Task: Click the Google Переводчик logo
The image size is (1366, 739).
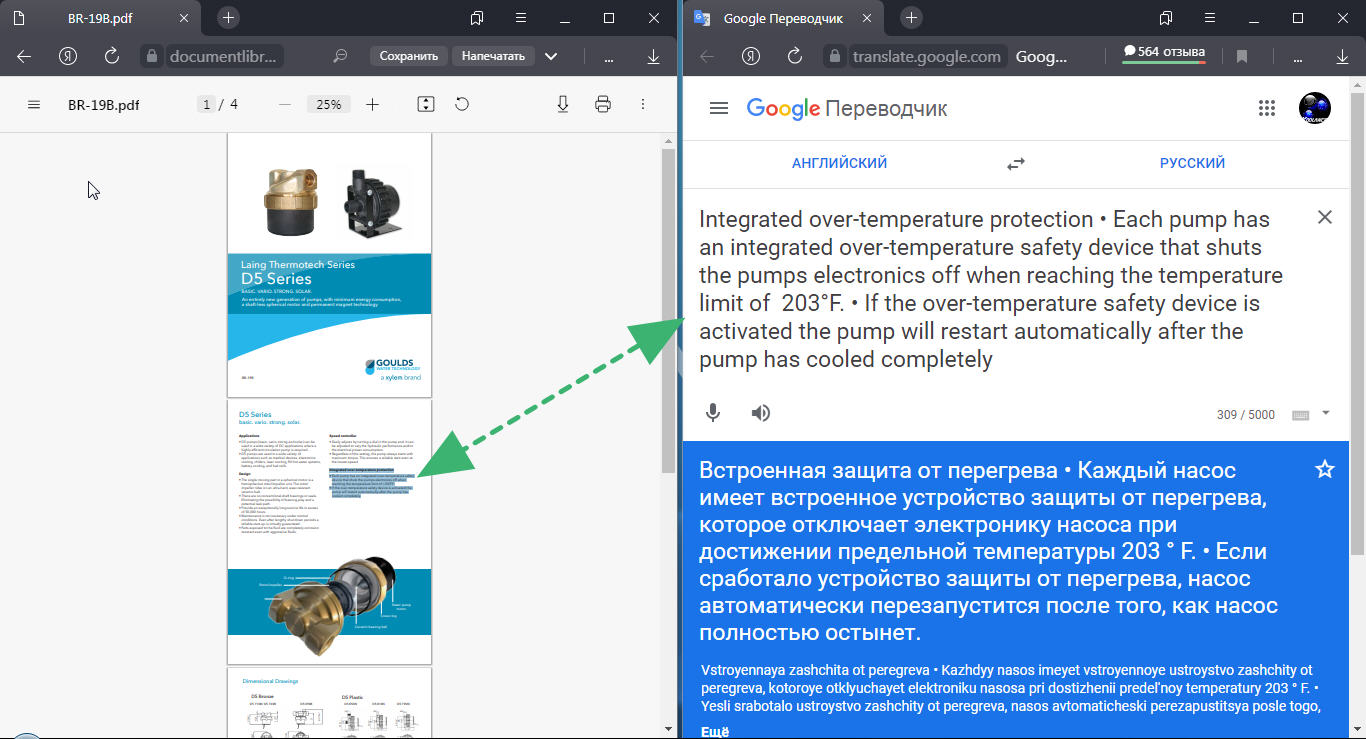Action: 847,108
